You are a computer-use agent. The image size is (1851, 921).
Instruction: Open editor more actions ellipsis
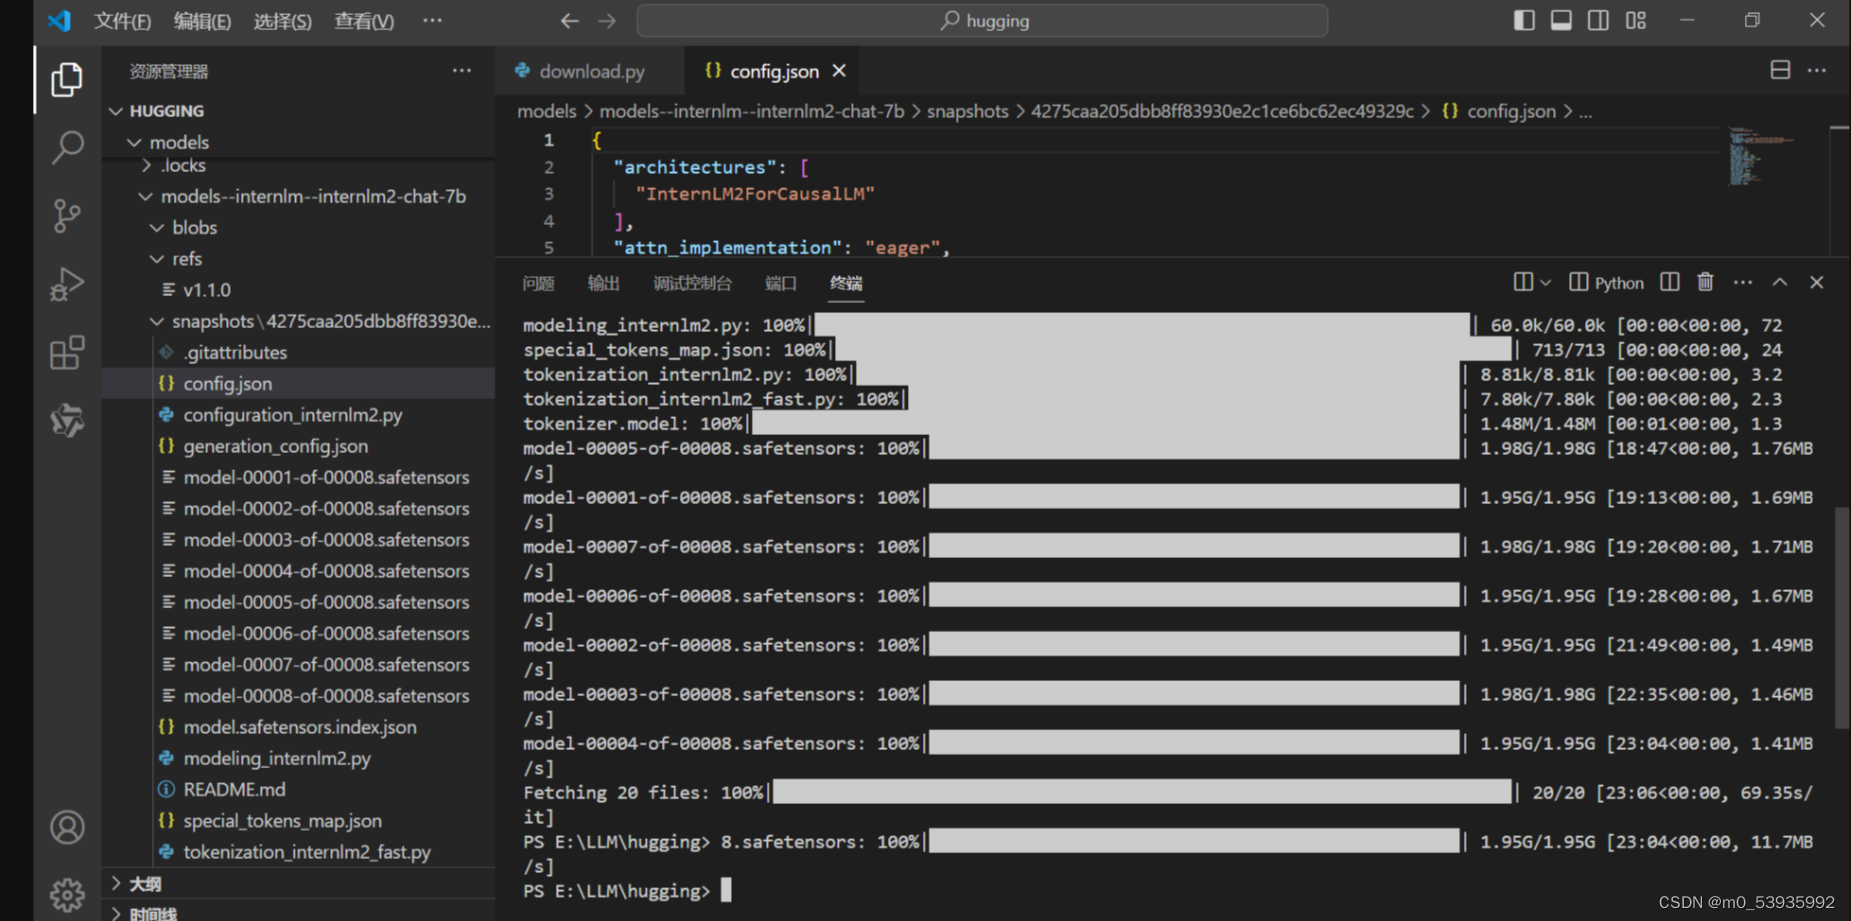click(x=1817, y=70)
